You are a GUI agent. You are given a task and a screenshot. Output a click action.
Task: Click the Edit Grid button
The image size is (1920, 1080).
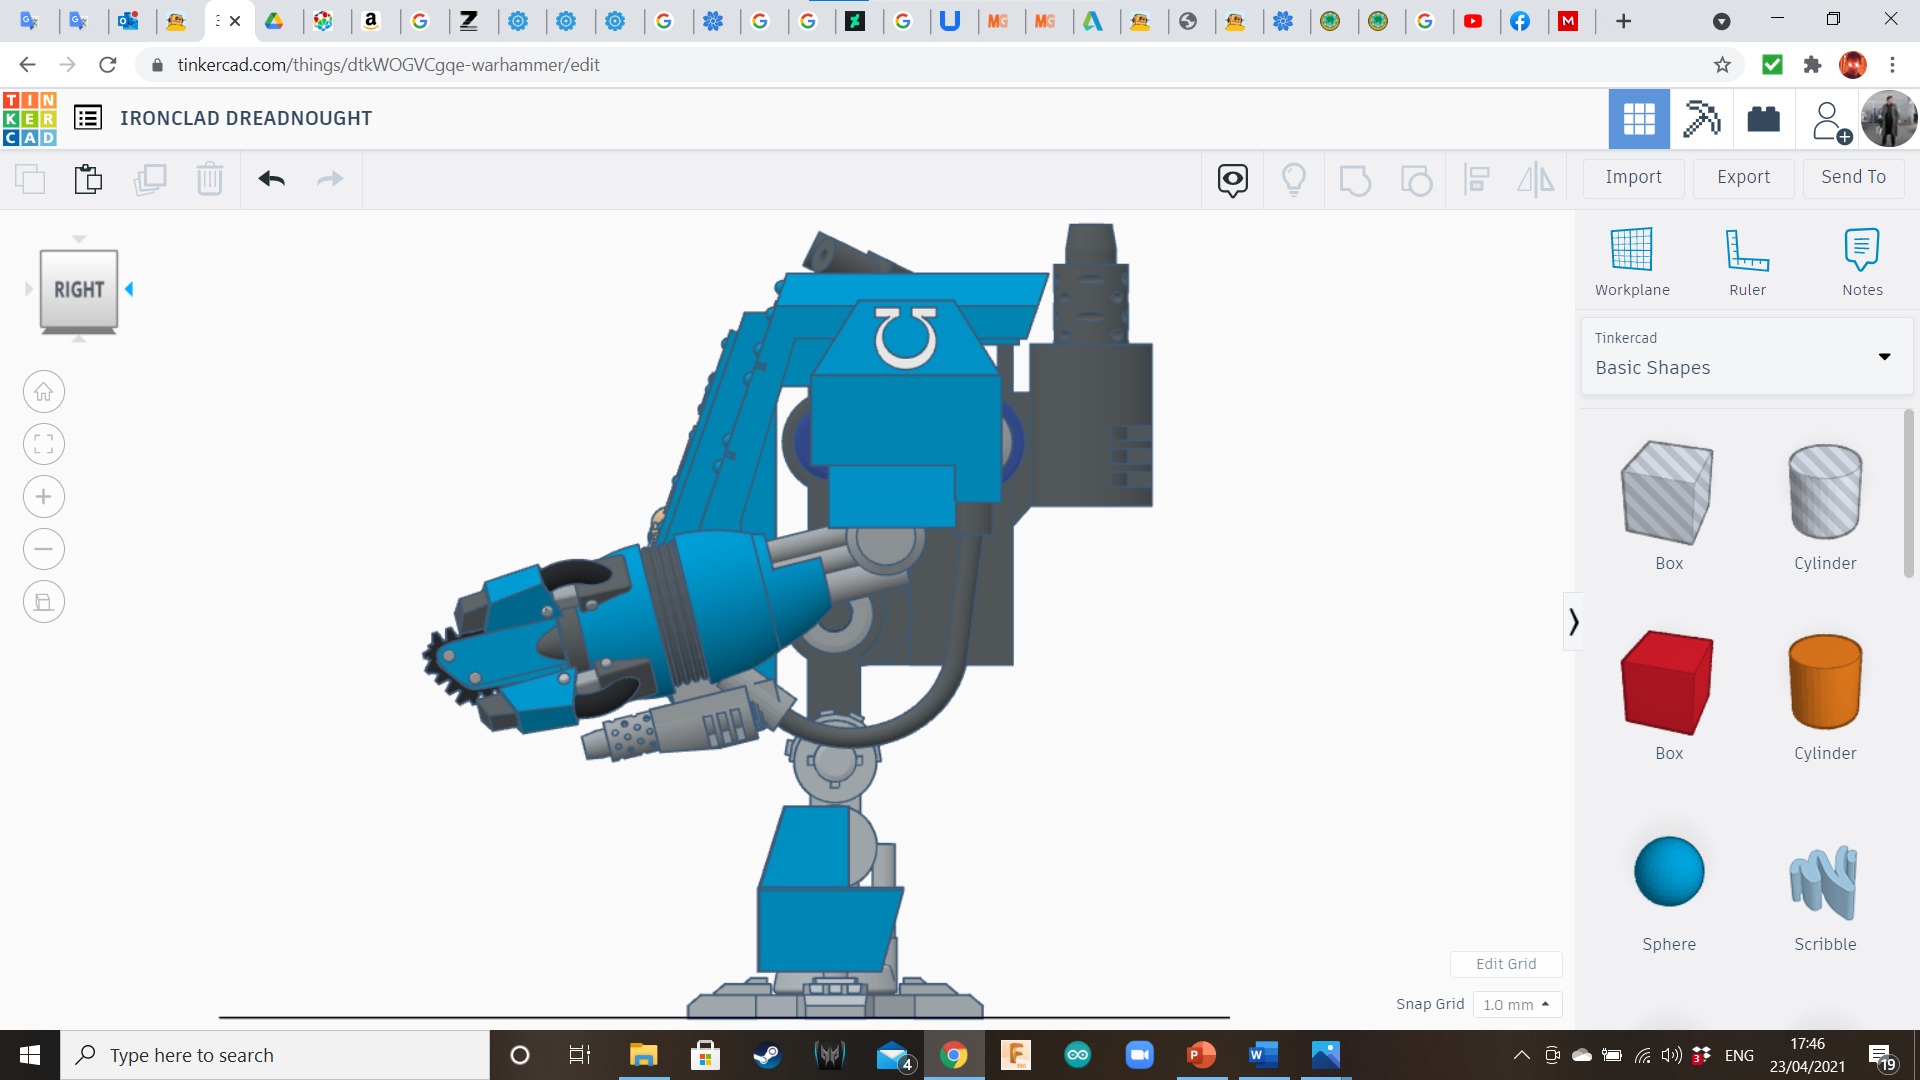[x=1505, y=963]
